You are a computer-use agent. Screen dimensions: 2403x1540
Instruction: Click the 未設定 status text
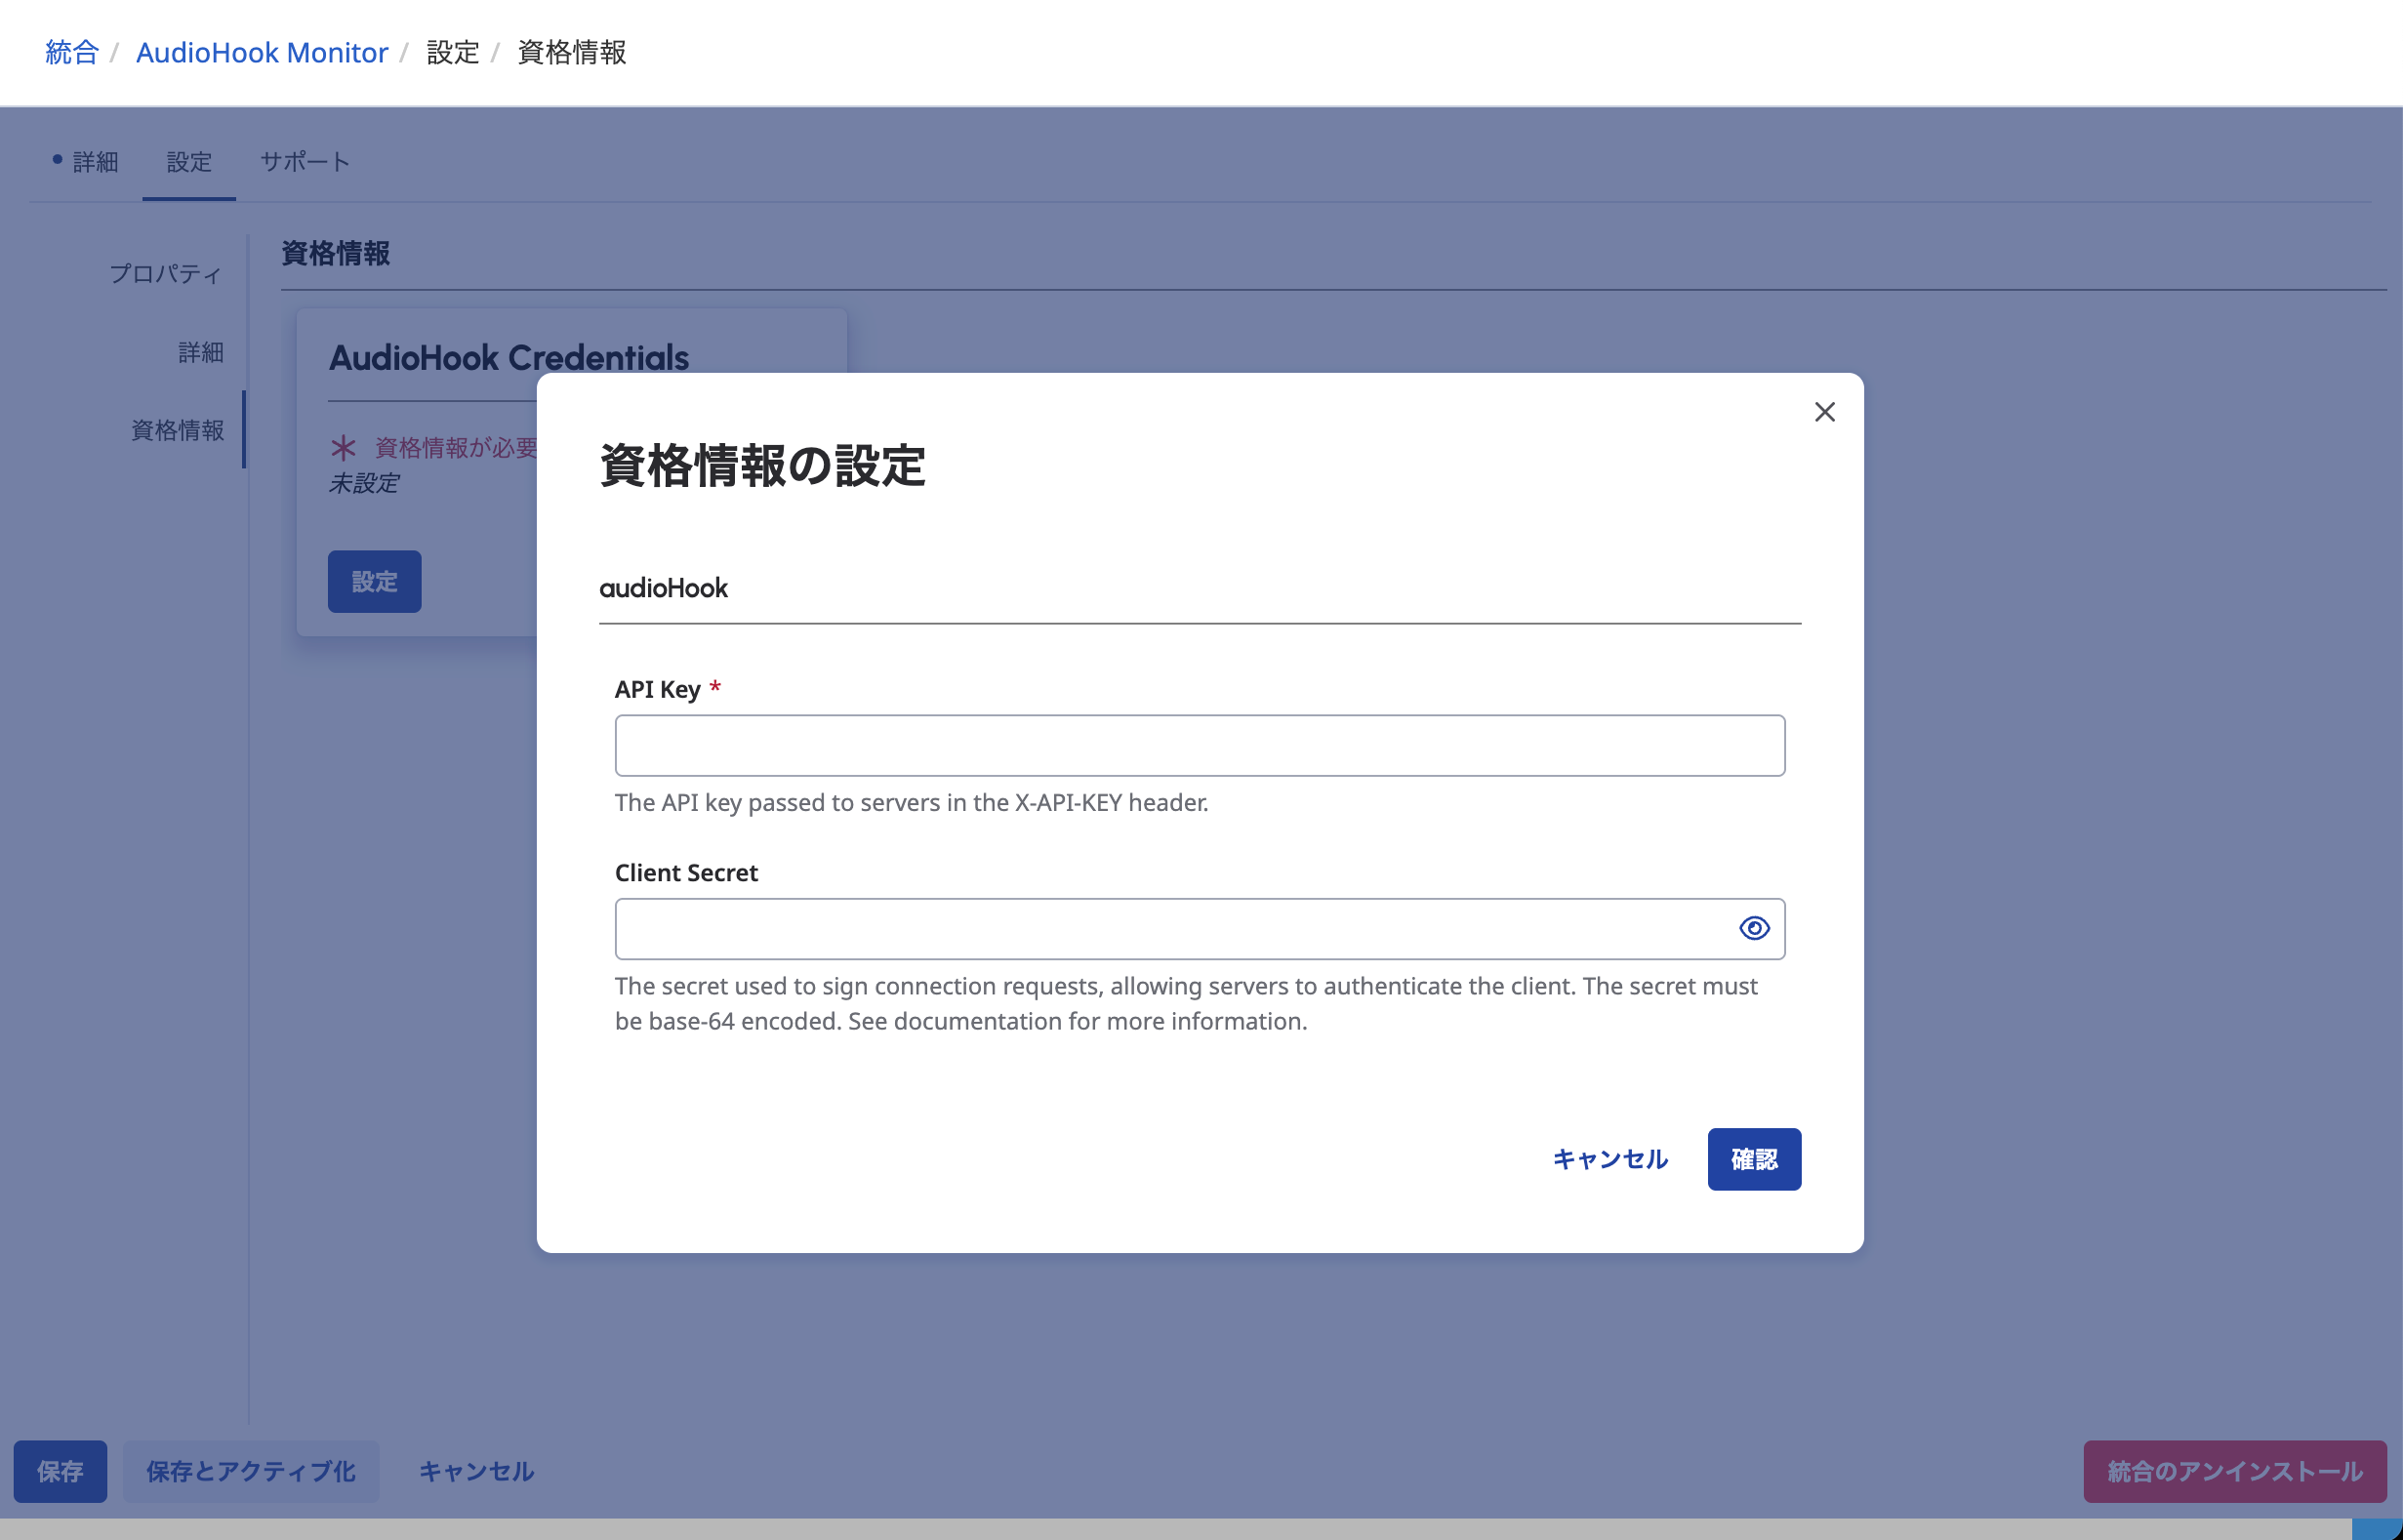tap(364, 484)
